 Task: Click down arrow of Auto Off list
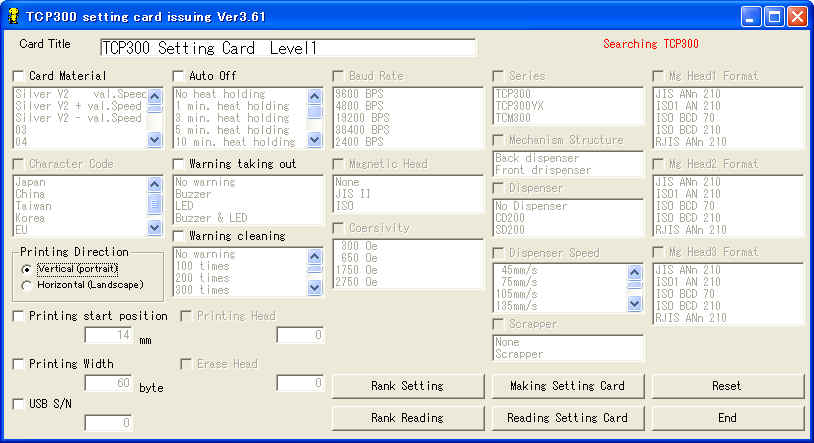coord(314,139)
